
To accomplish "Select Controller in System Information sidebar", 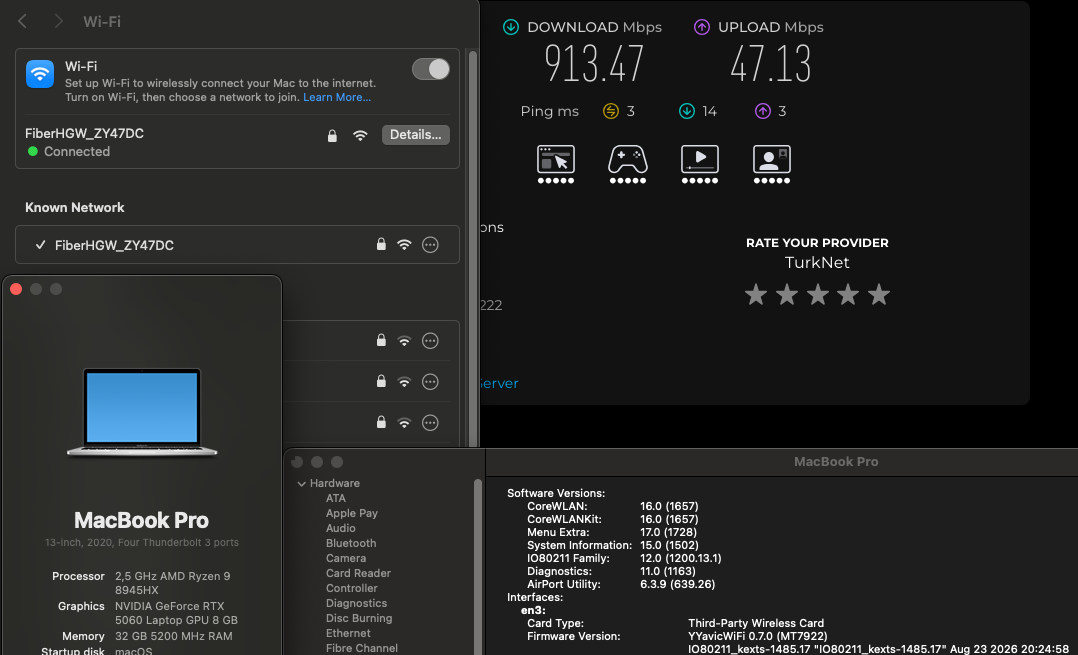I will click(351, 588).
